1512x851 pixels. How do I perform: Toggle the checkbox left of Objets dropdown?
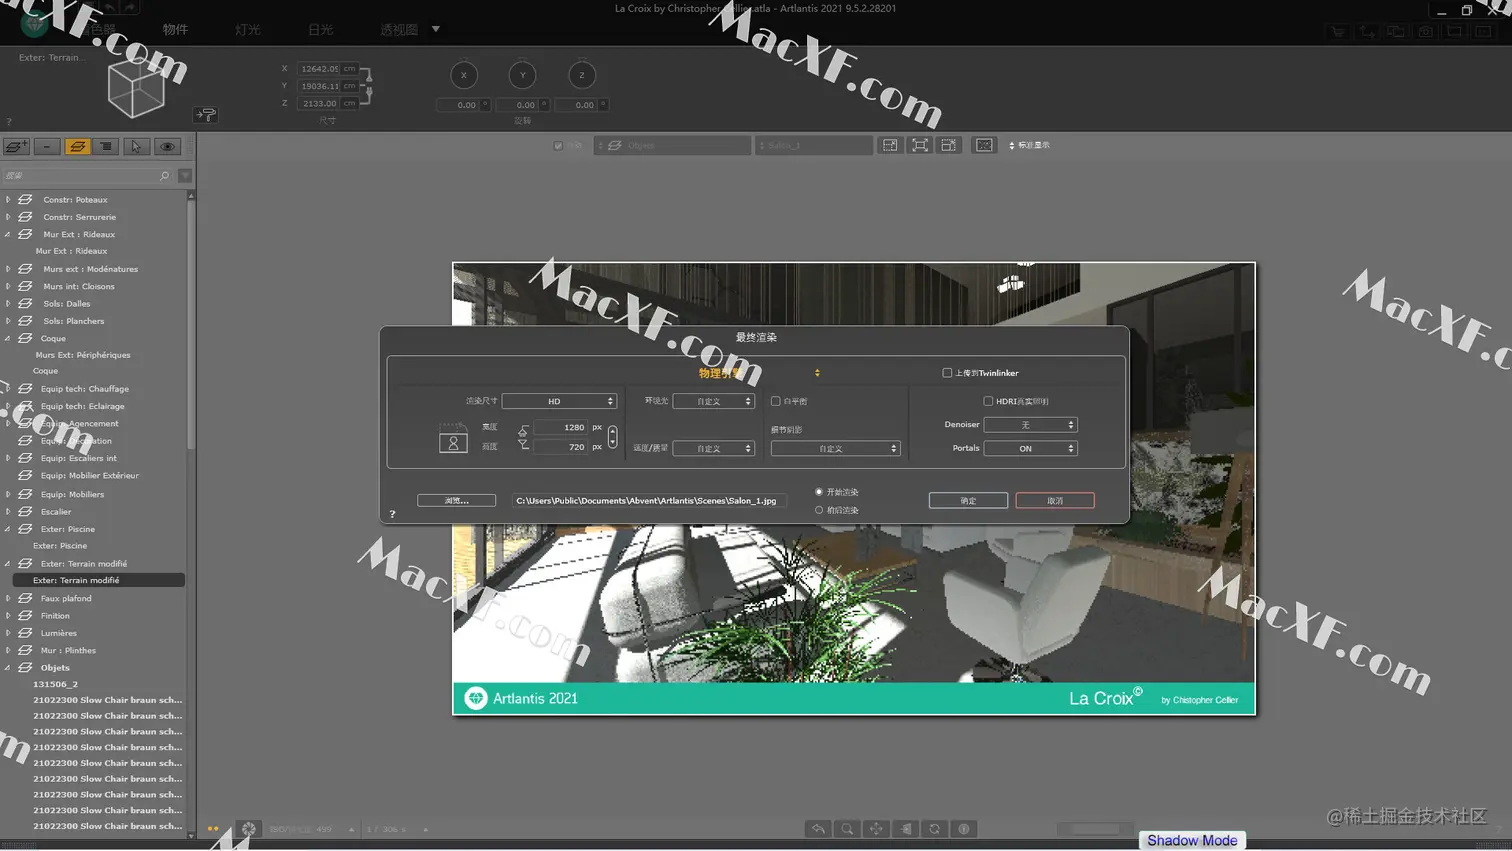[x=558, y=146]
